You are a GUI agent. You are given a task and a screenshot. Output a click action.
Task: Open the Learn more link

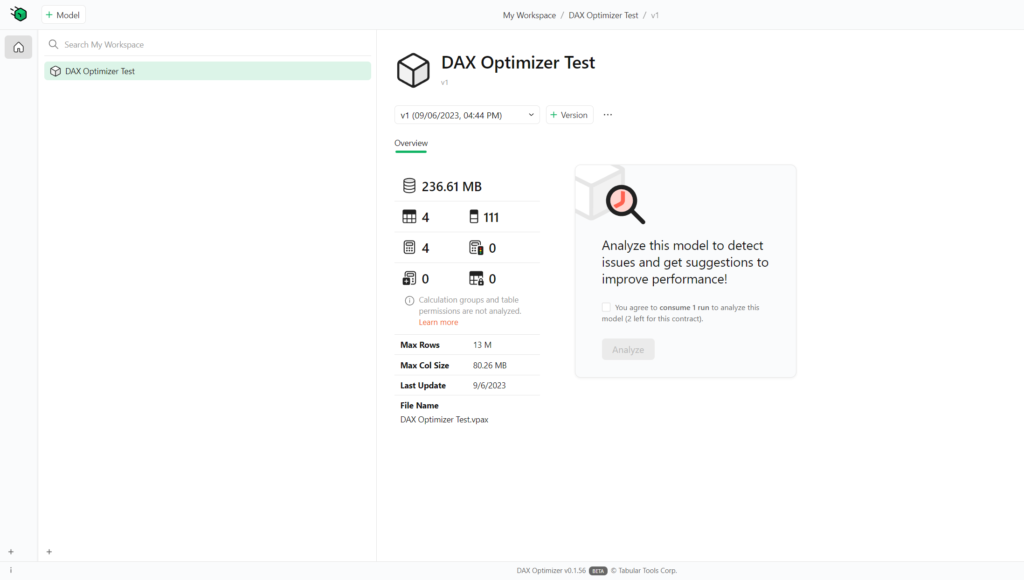pyautogui.click(x=438, y=322)
